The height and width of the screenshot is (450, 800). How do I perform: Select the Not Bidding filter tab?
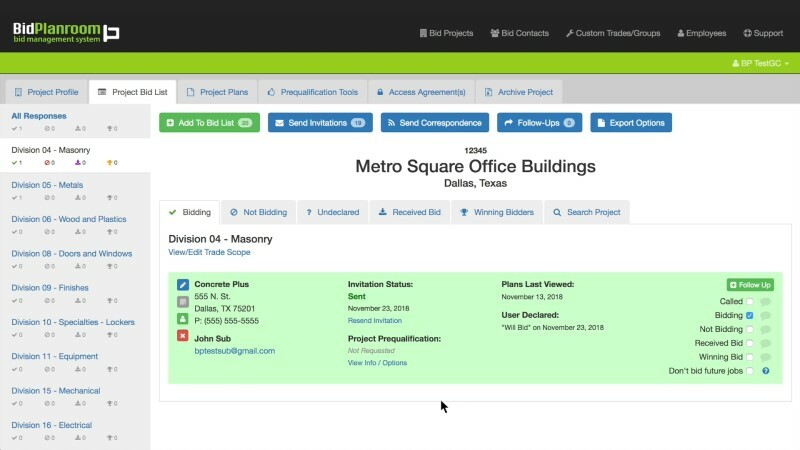[259, 212]
